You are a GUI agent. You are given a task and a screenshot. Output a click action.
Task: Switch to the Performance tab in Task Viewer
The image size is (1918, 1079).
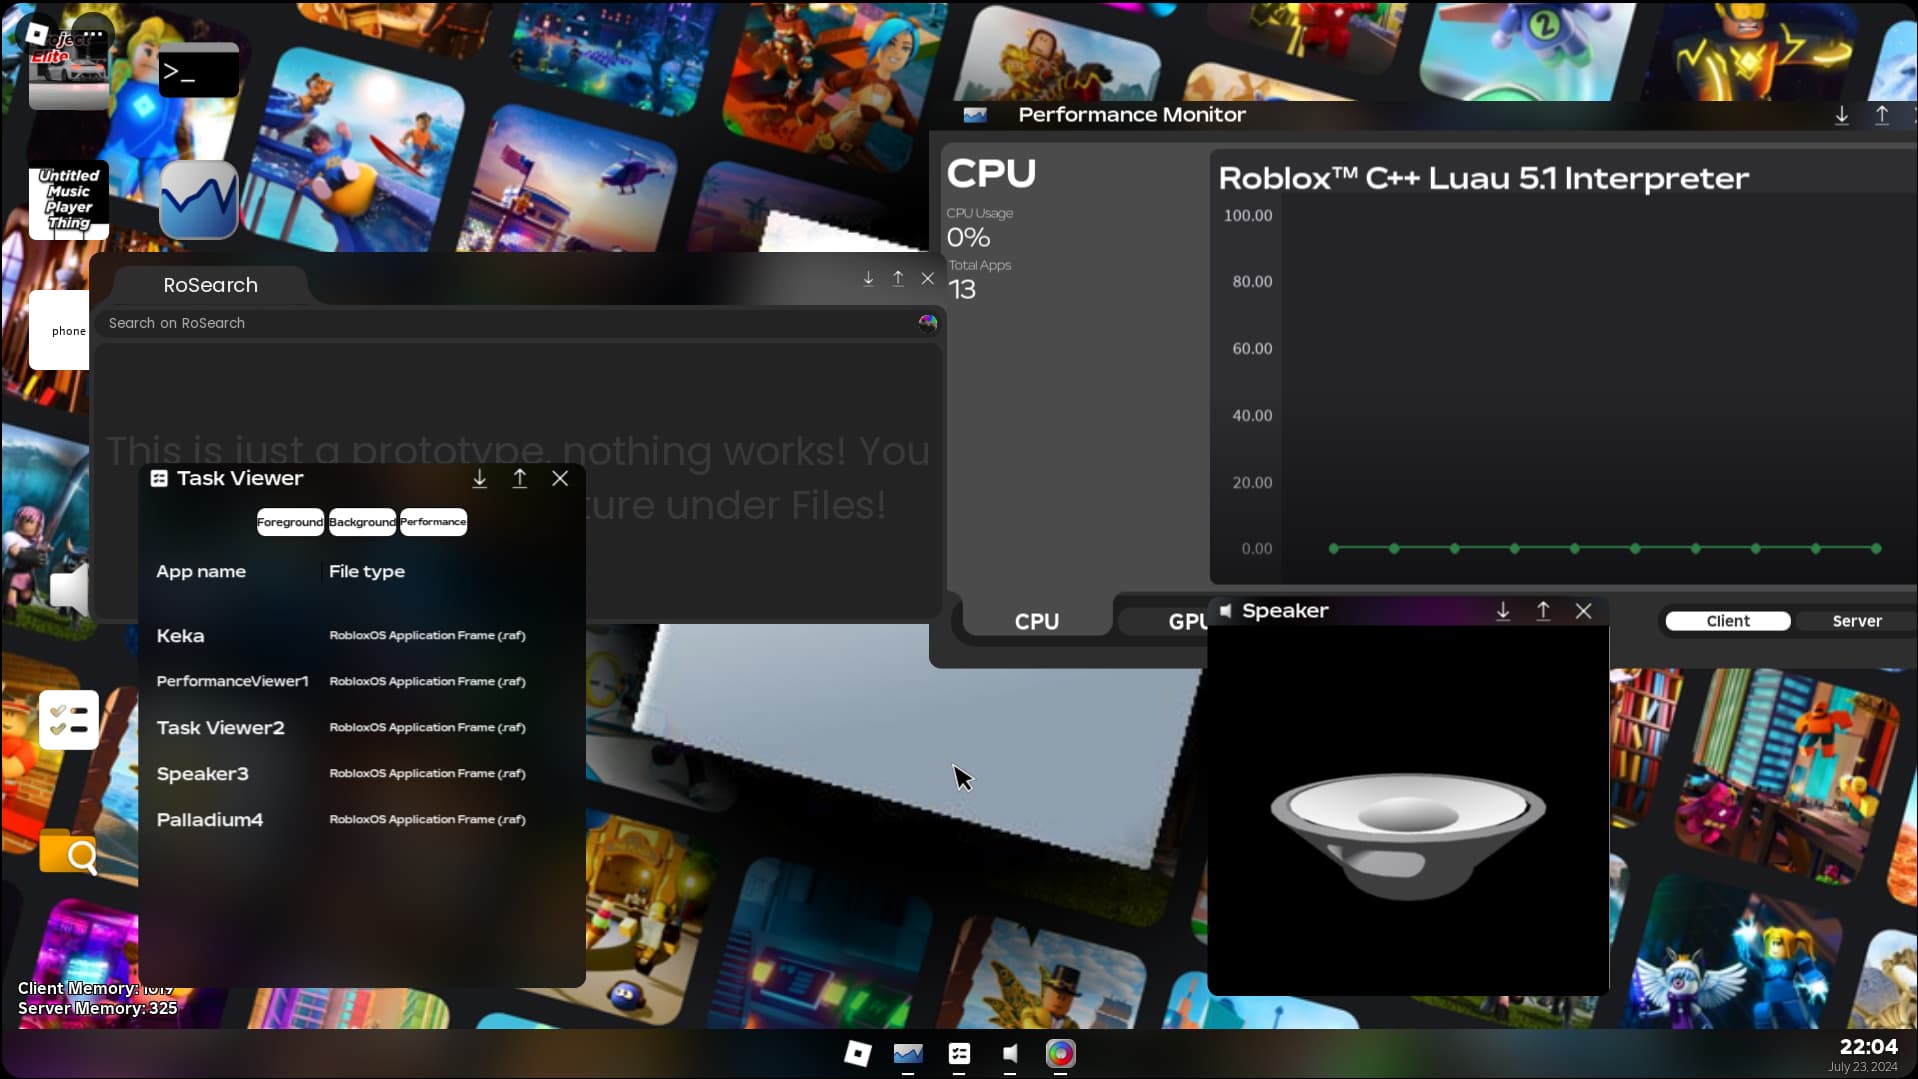pyautogui.click(x=433, y=521)
